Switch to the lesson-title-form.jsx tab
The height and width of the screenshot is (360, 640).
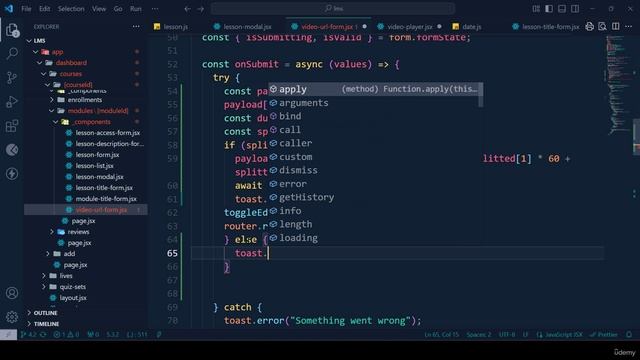click(x=550, y=27)
